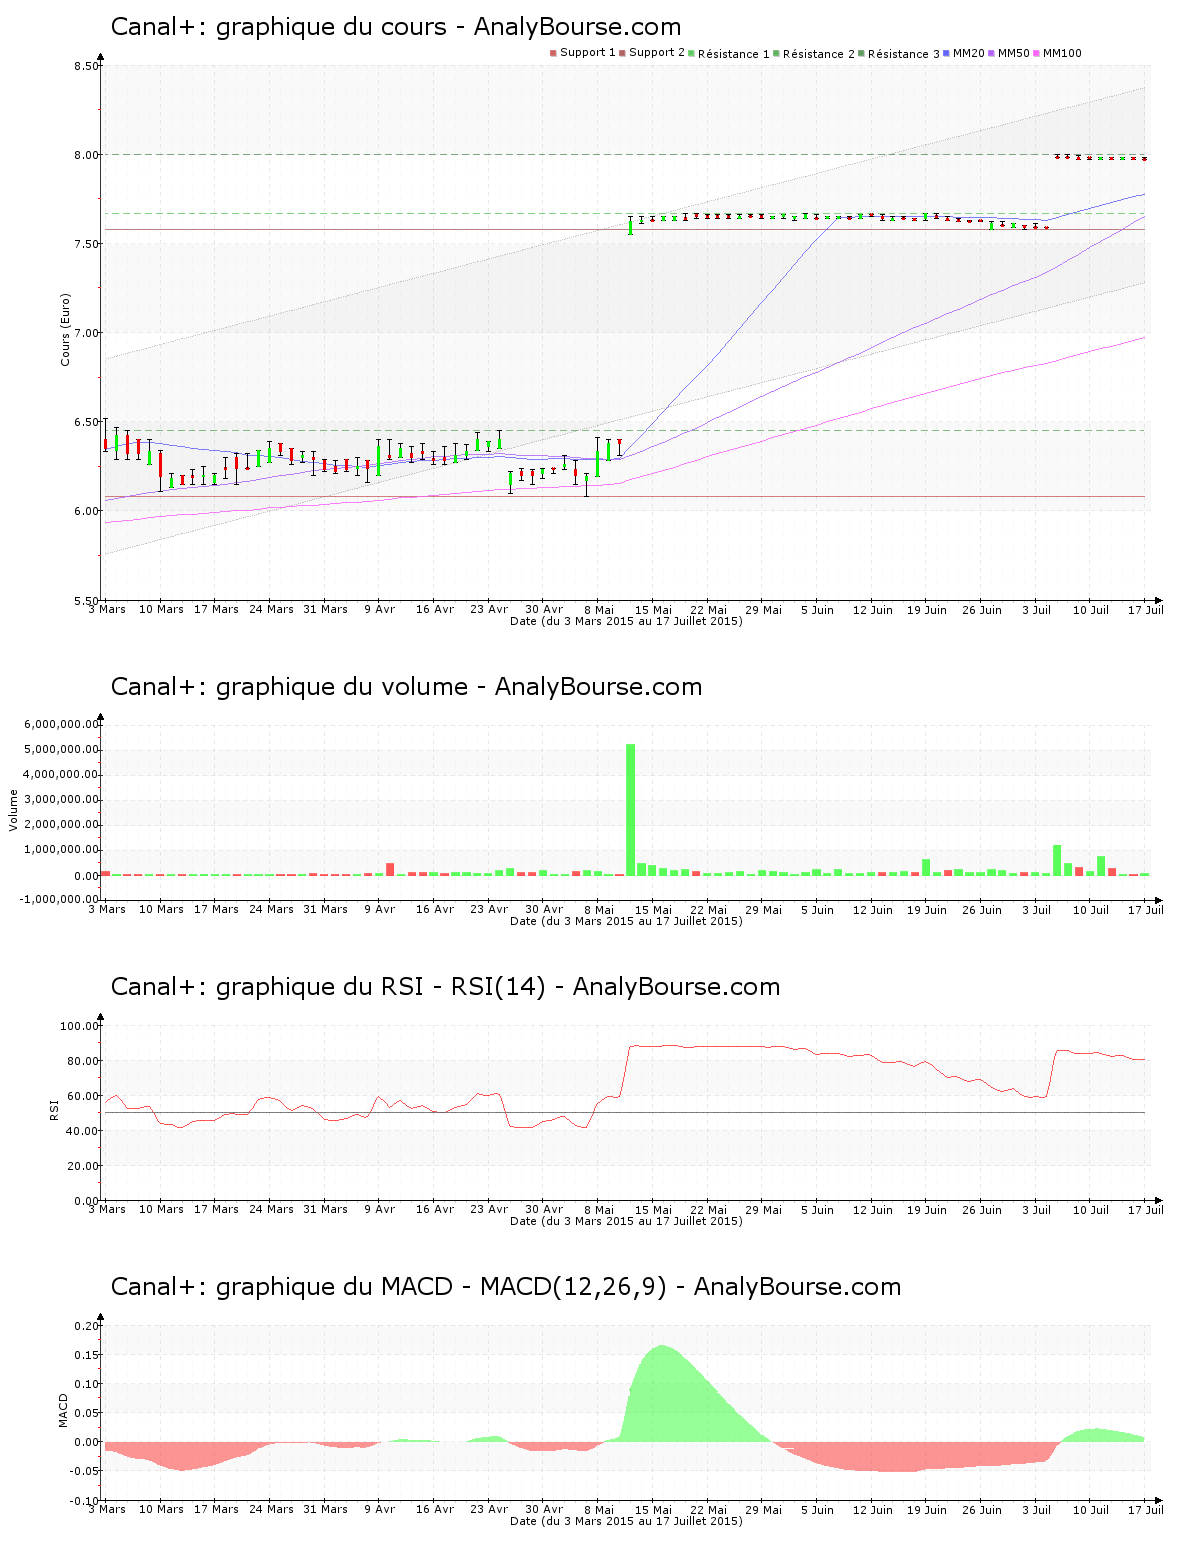The width and height of the screenshot is (1200, 1550).
Task: Click the 'Volume' y-axis label
Action: 13,810
